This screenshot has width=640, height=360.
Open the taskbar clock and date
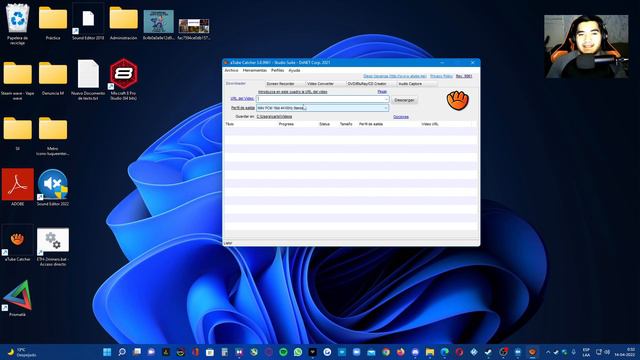625,352
